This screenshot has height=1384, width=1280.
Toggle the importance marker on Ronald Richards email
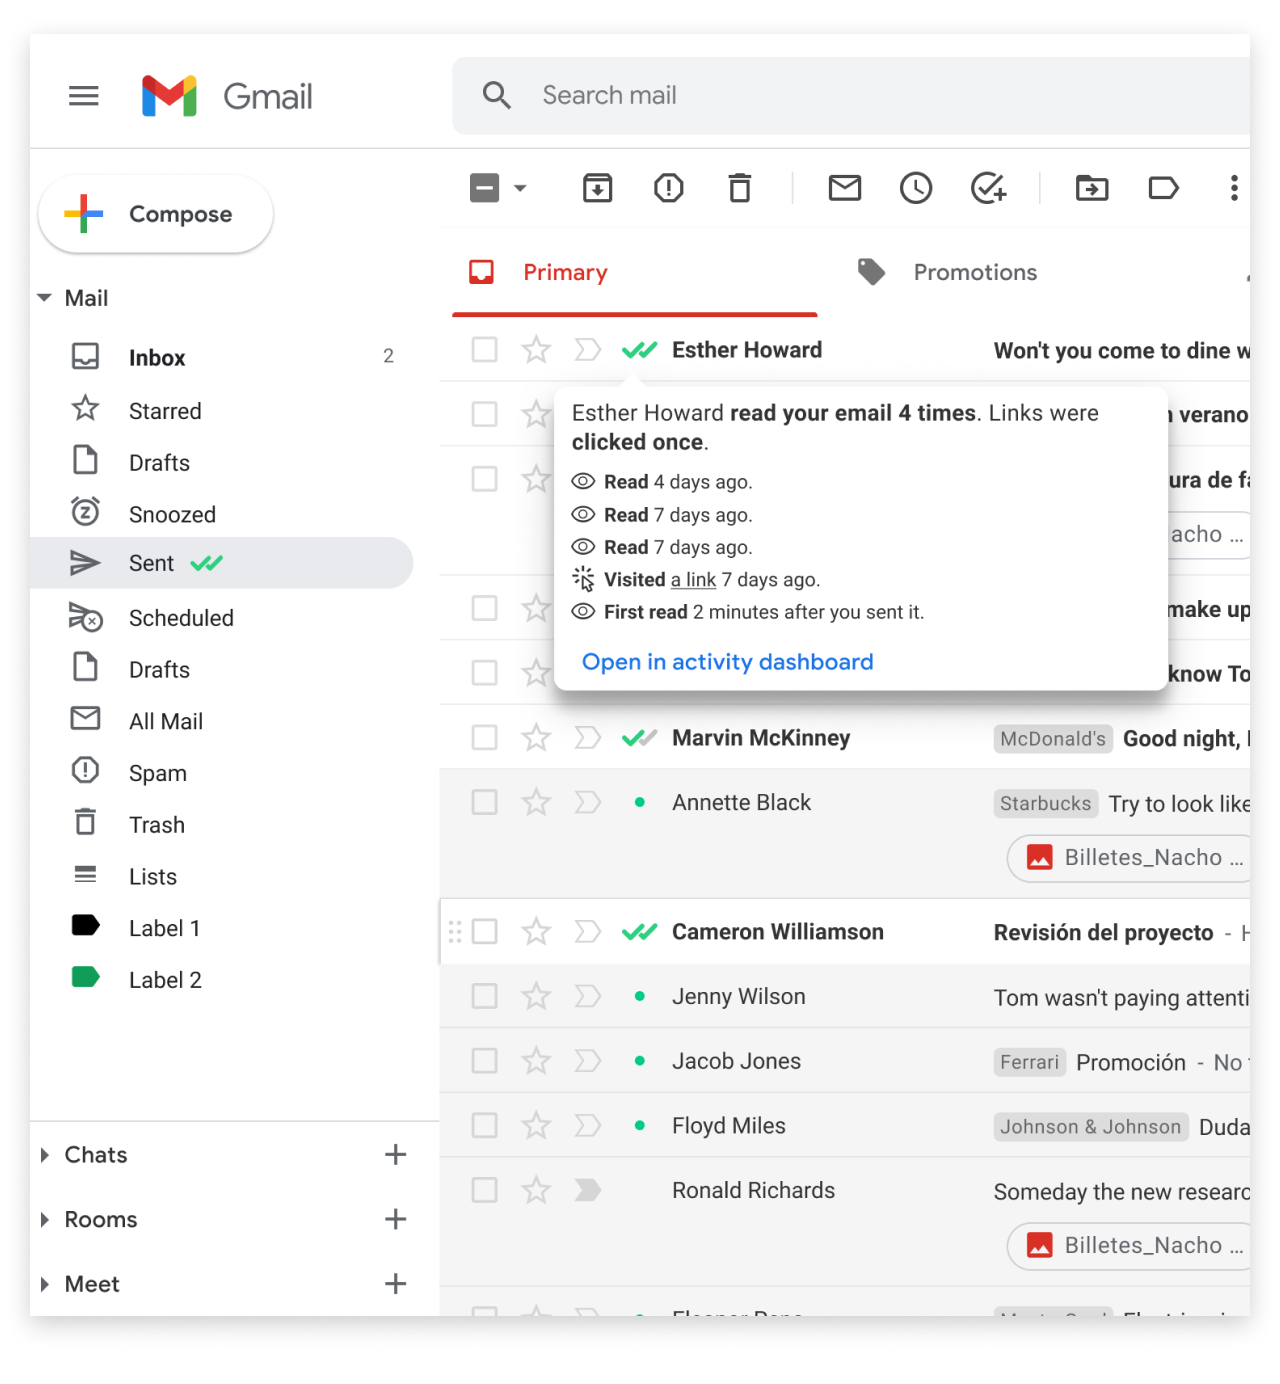(x=588, y=1190)
